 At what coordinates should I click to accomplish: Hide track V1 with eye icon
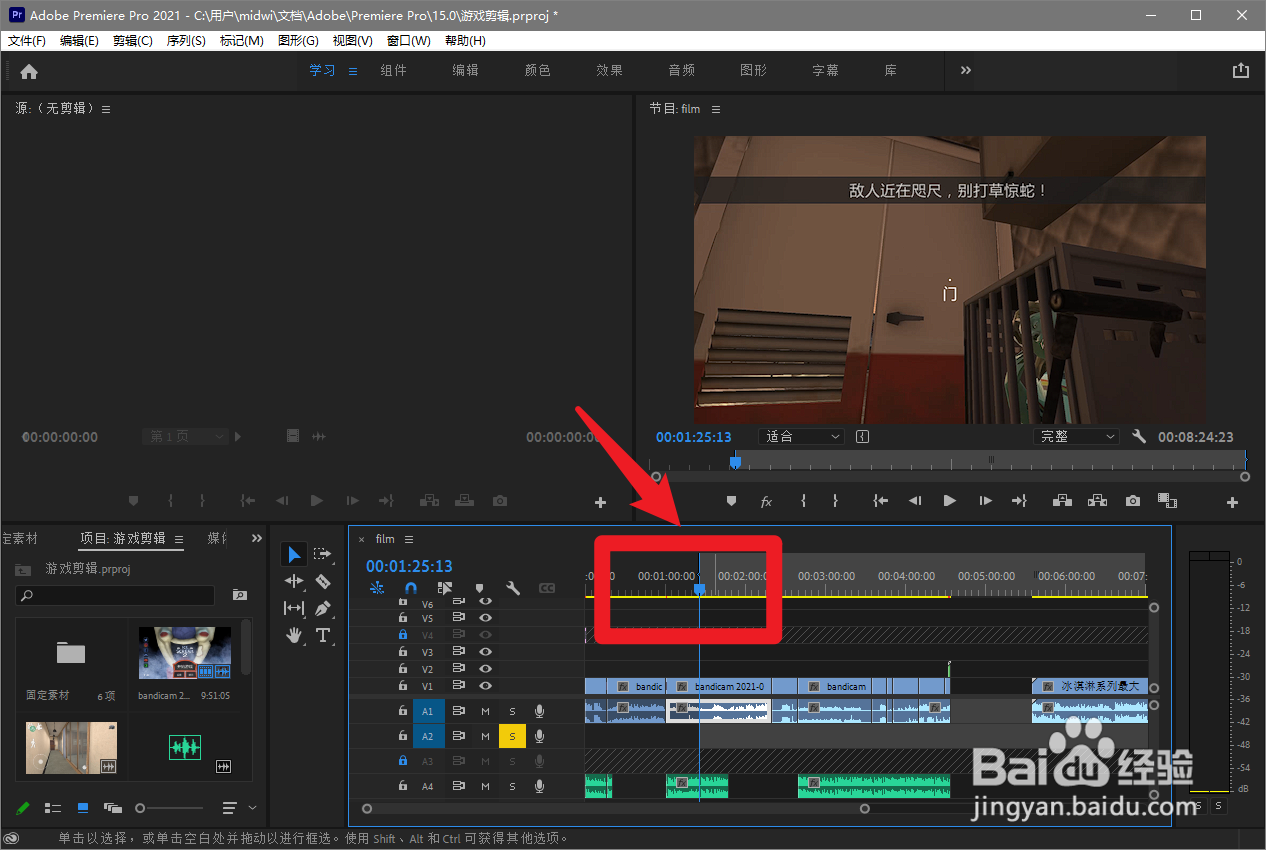pos(485,686)
